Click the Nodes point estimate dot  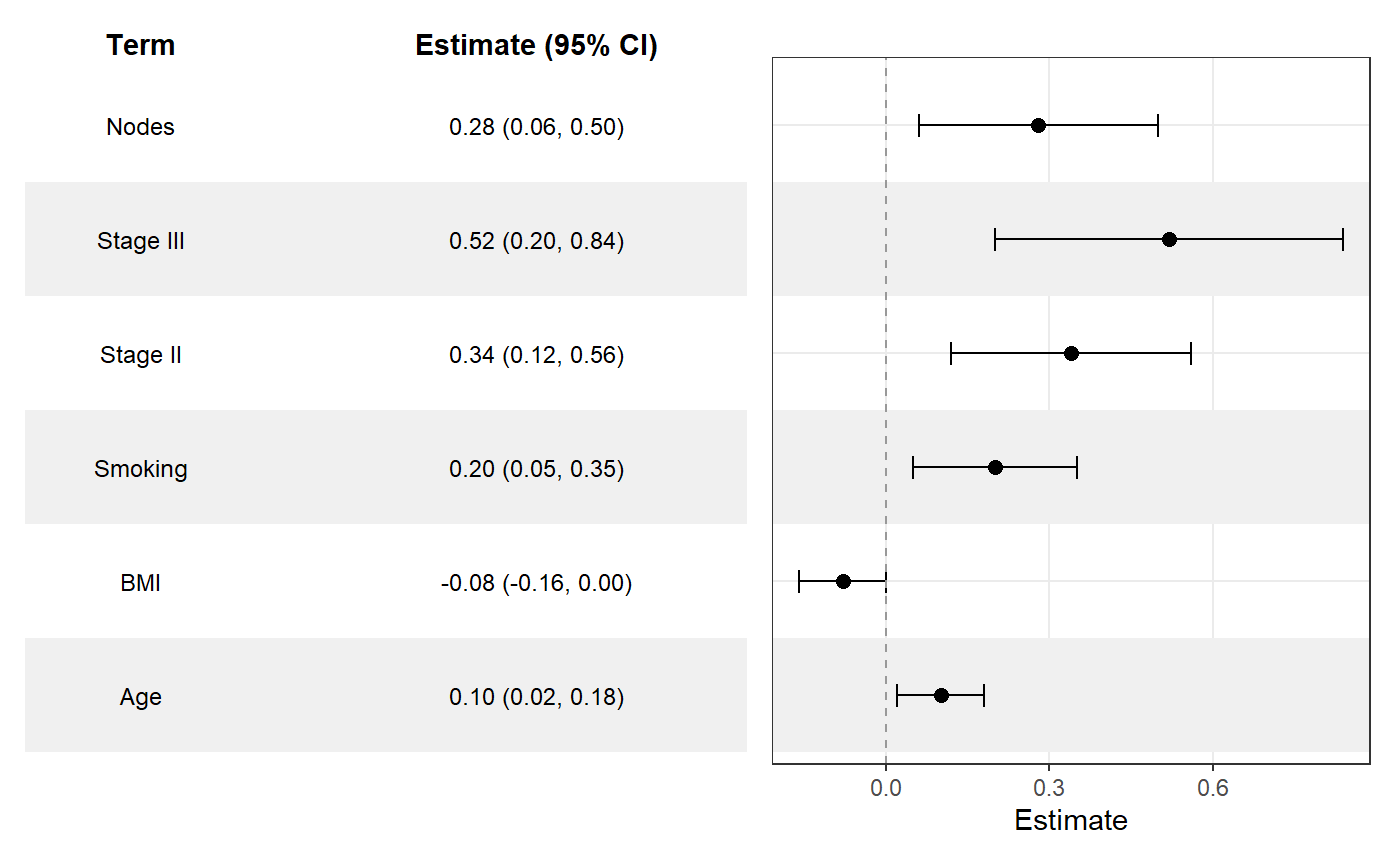point(1038,126)
